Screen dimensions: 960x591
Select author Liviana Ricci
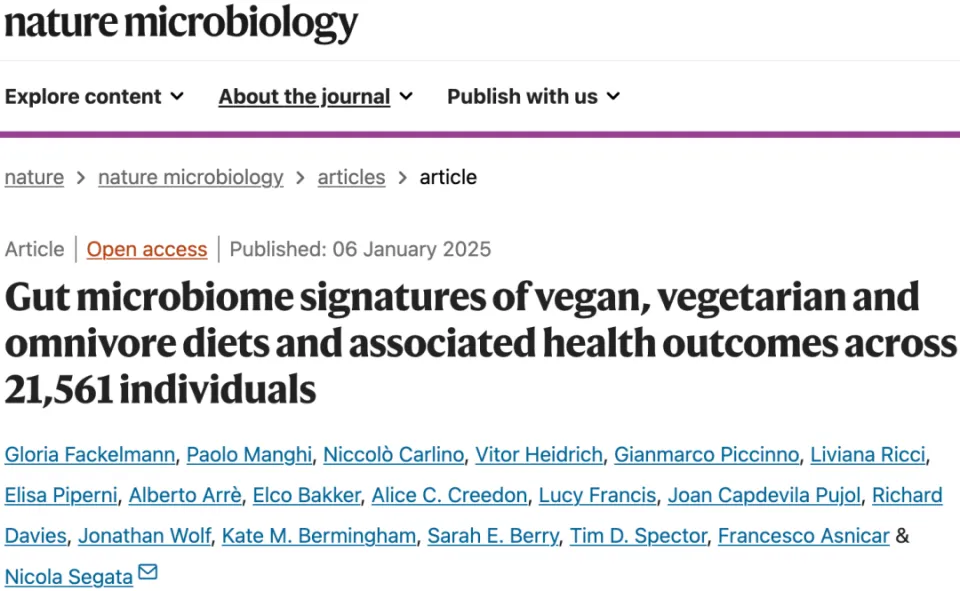click(868, 455)
